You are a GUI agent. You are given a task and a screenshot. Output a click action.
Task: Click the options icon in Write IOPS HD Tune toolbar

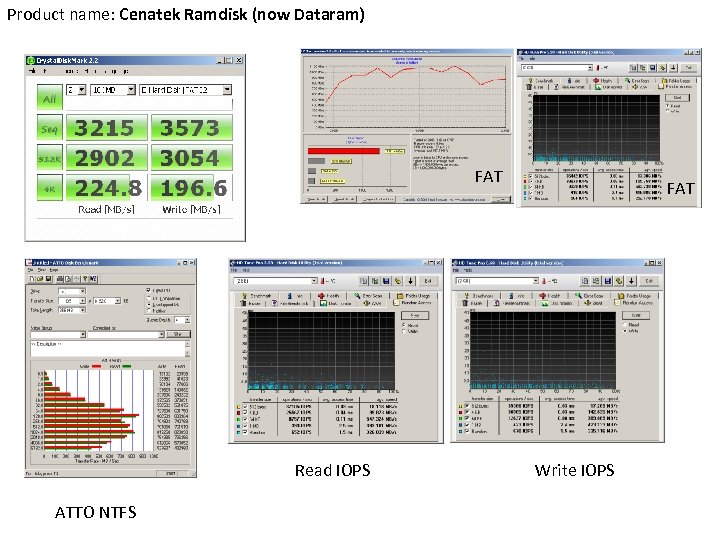coord(619,281)
